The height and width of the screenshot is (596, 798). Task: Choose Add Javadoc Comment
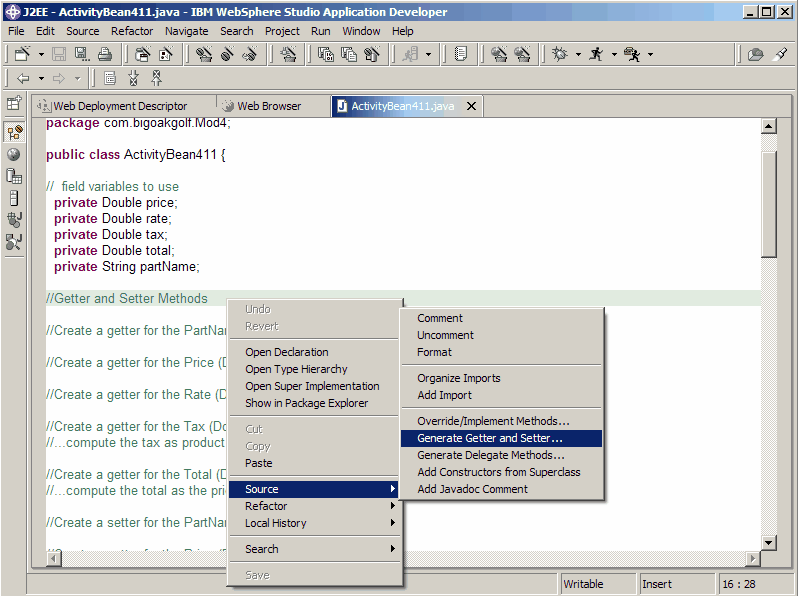(501, 489)
